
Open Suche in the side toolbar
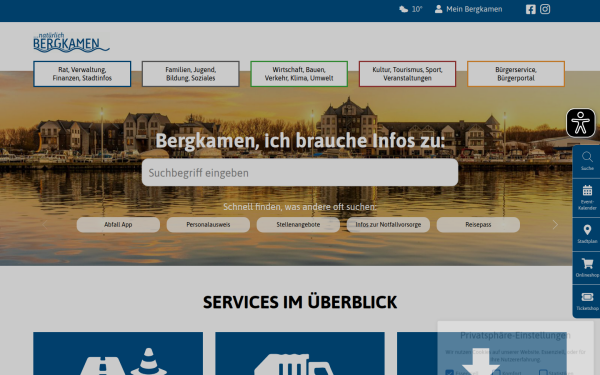click(587, 161)
